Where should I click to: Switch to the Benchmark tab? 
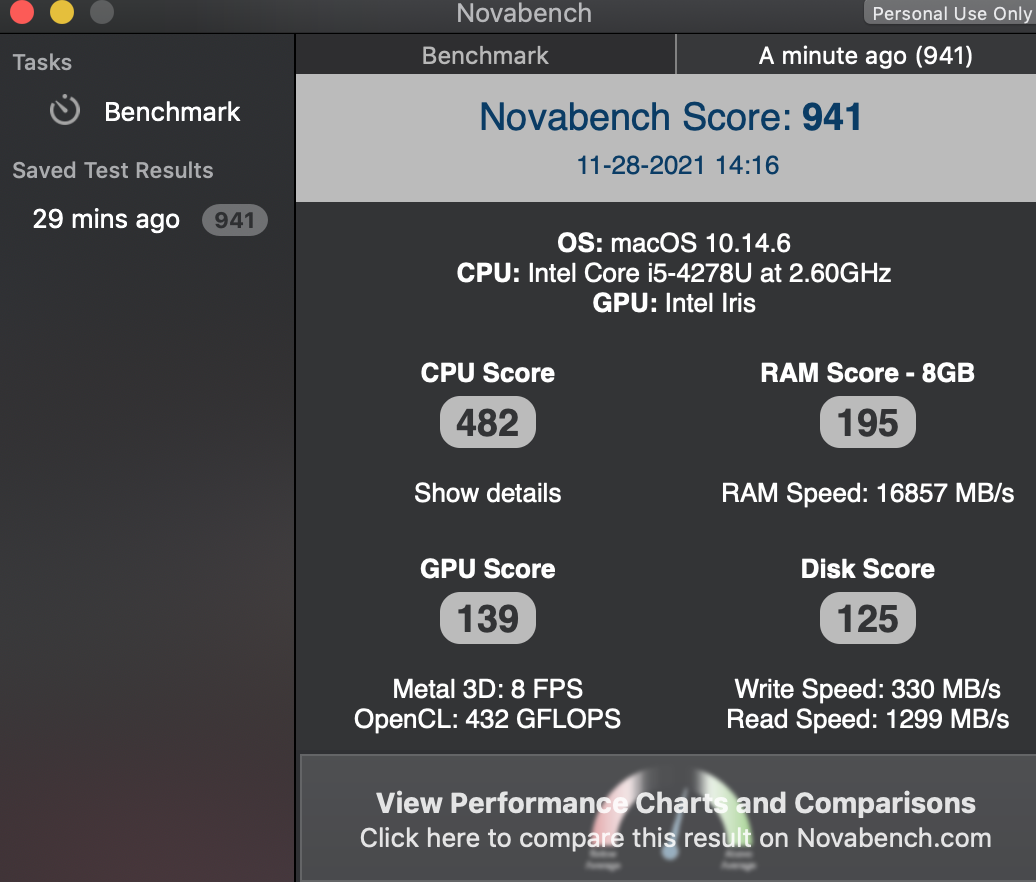tap(485, 56)
